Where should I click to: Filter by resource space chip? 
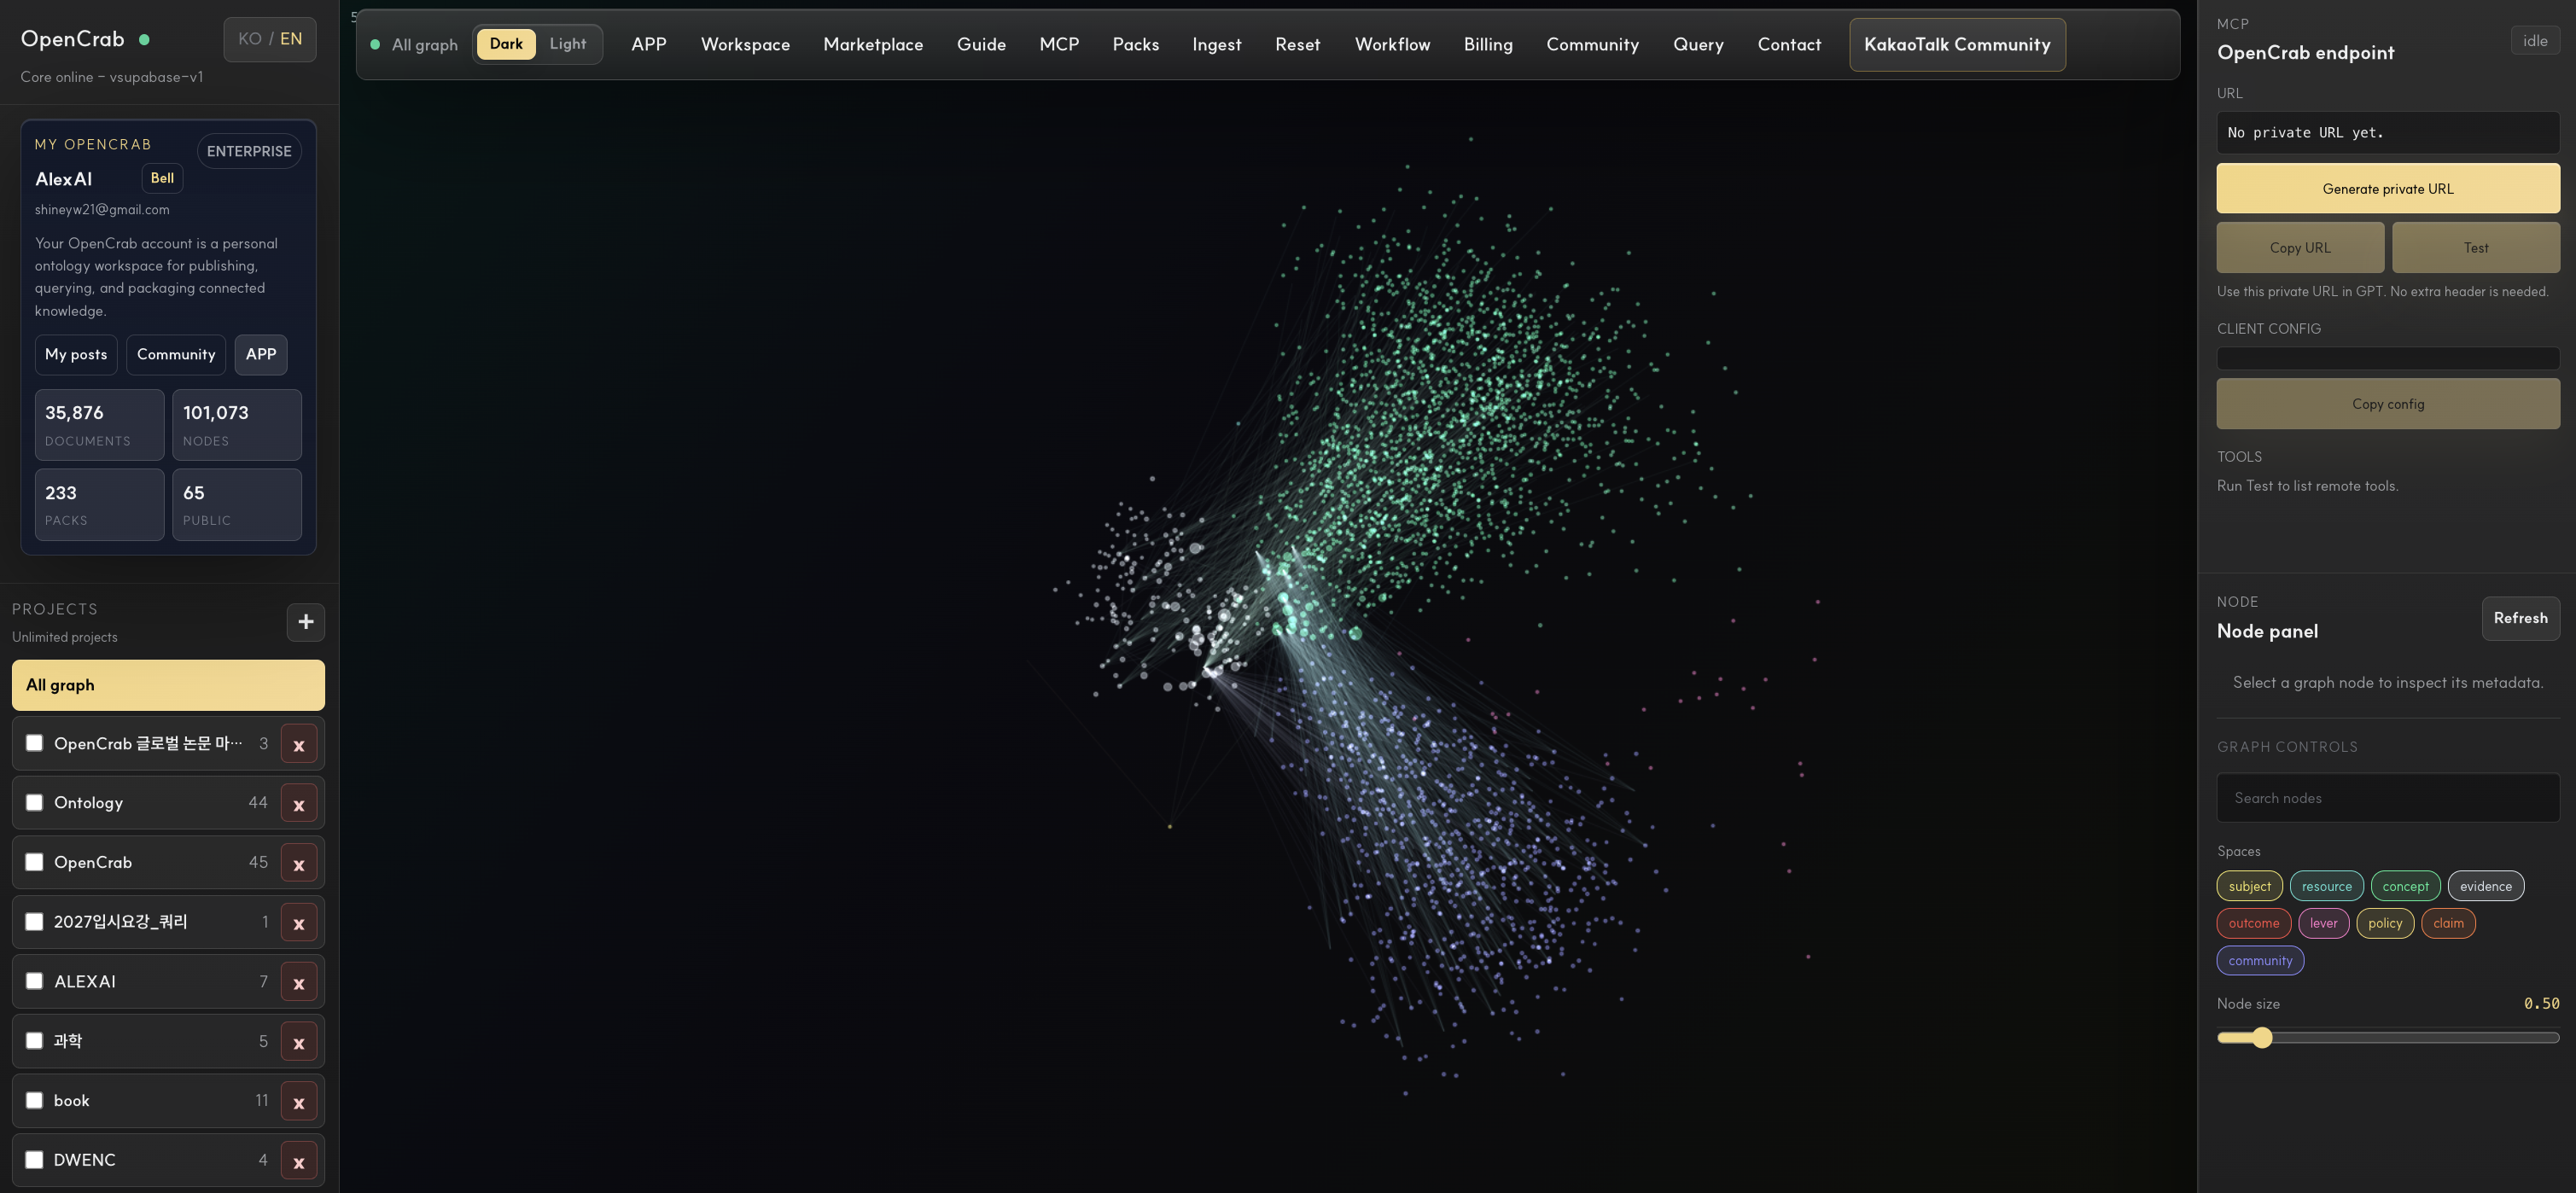point(2326,886)
